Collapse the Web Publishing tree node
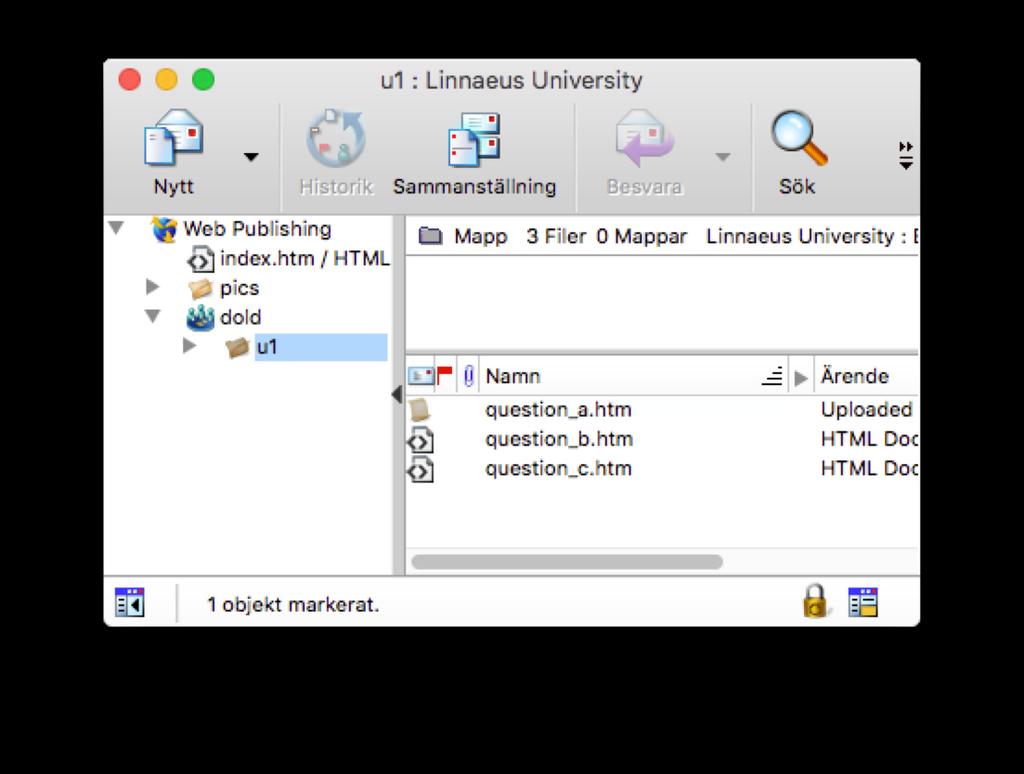This screenshot has width=1024, height=774. coord(116,228)
